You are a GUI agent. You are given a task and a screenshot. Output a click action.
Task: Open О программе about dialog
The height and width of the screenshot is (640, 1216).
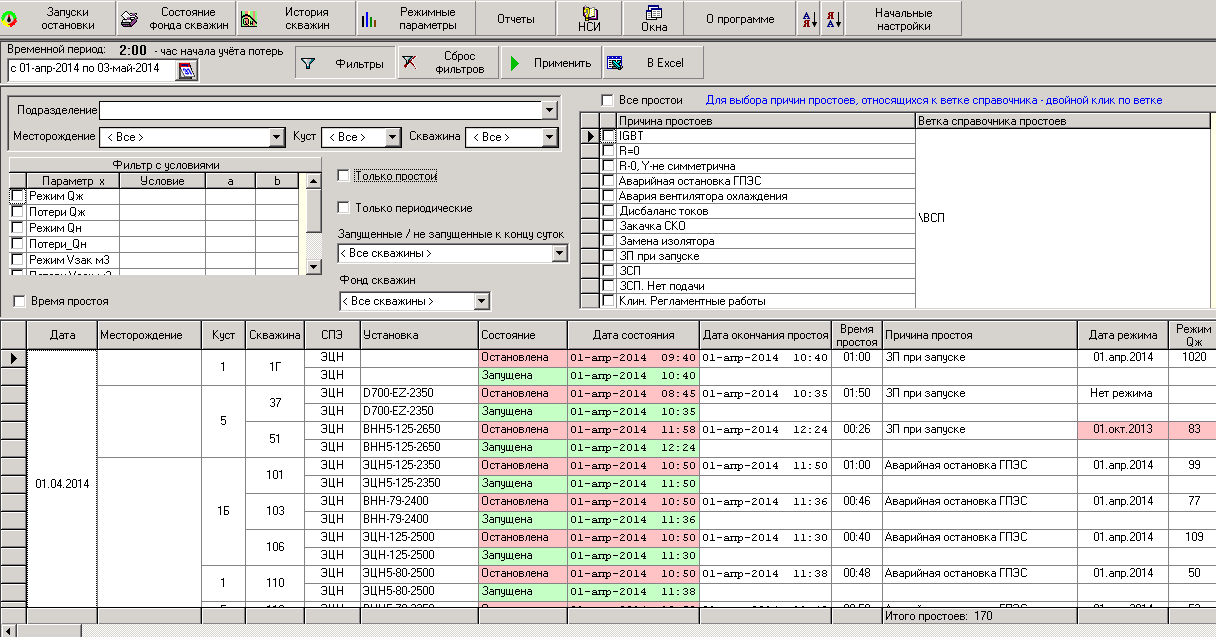coord(740,18)
